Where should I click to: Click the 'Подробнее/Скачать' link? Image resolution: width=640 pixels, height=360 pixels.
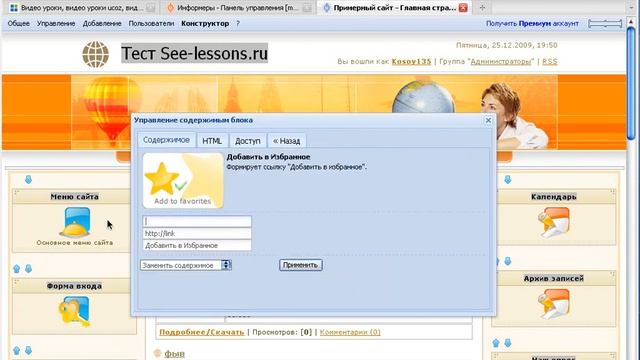[x=202, y=332]
